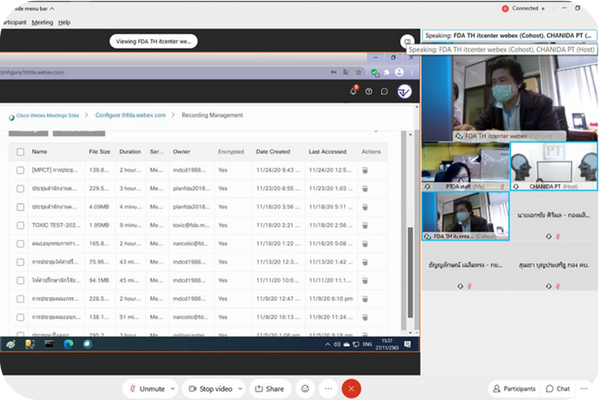
Task: Open the Participant menu
Action: click(14, 22)
